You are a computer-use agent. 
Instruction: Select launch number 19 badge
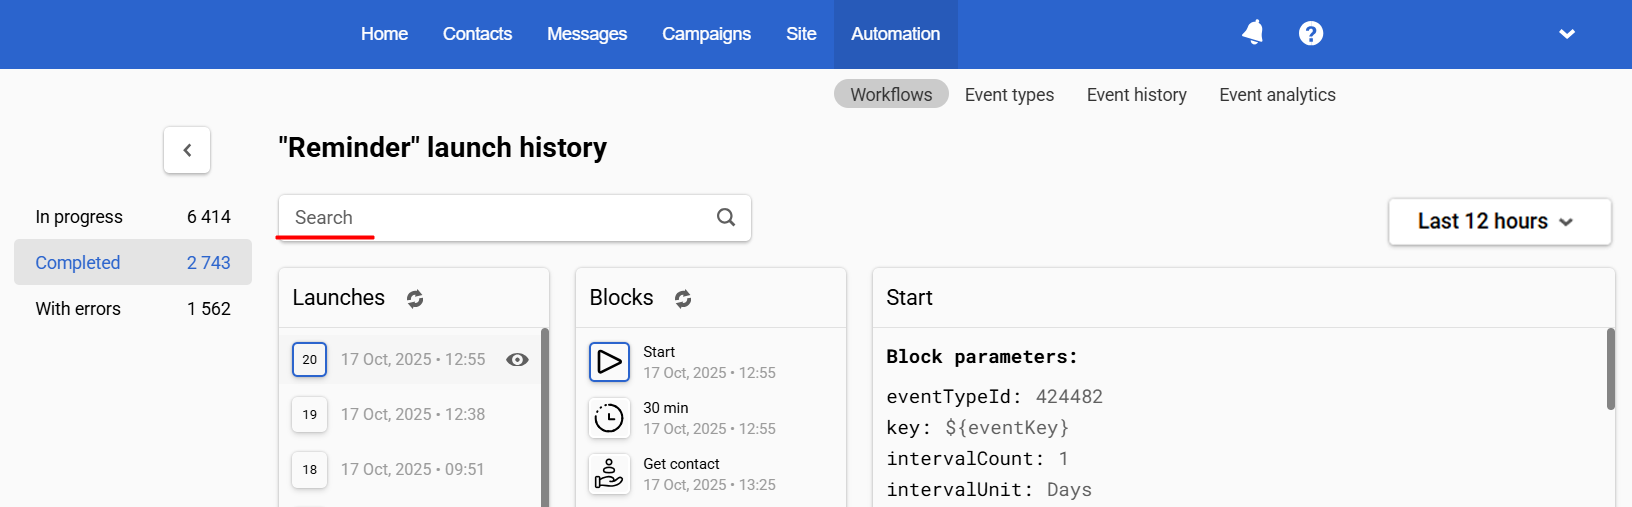click(x=310, y=414)
